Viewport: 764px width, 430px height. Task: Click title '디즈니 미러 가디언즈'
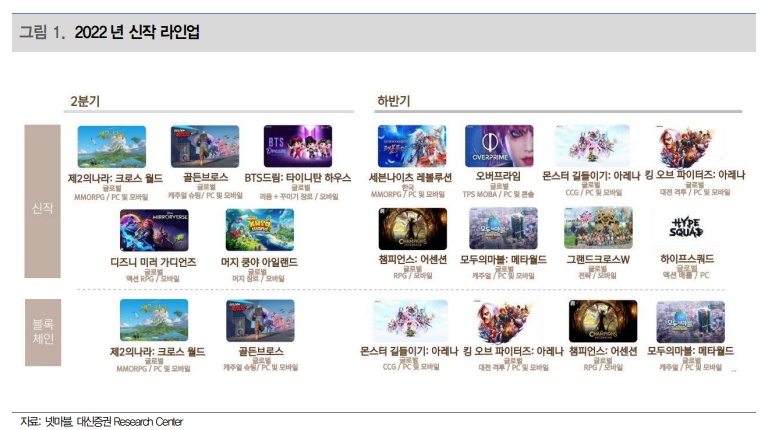pos(153,262)
